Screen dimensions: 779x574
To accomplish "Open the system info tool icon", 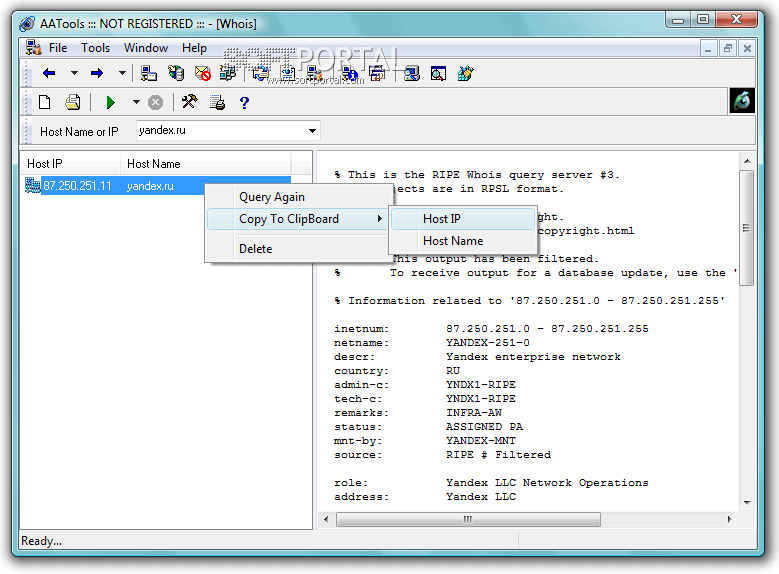I will click(349, 74).
